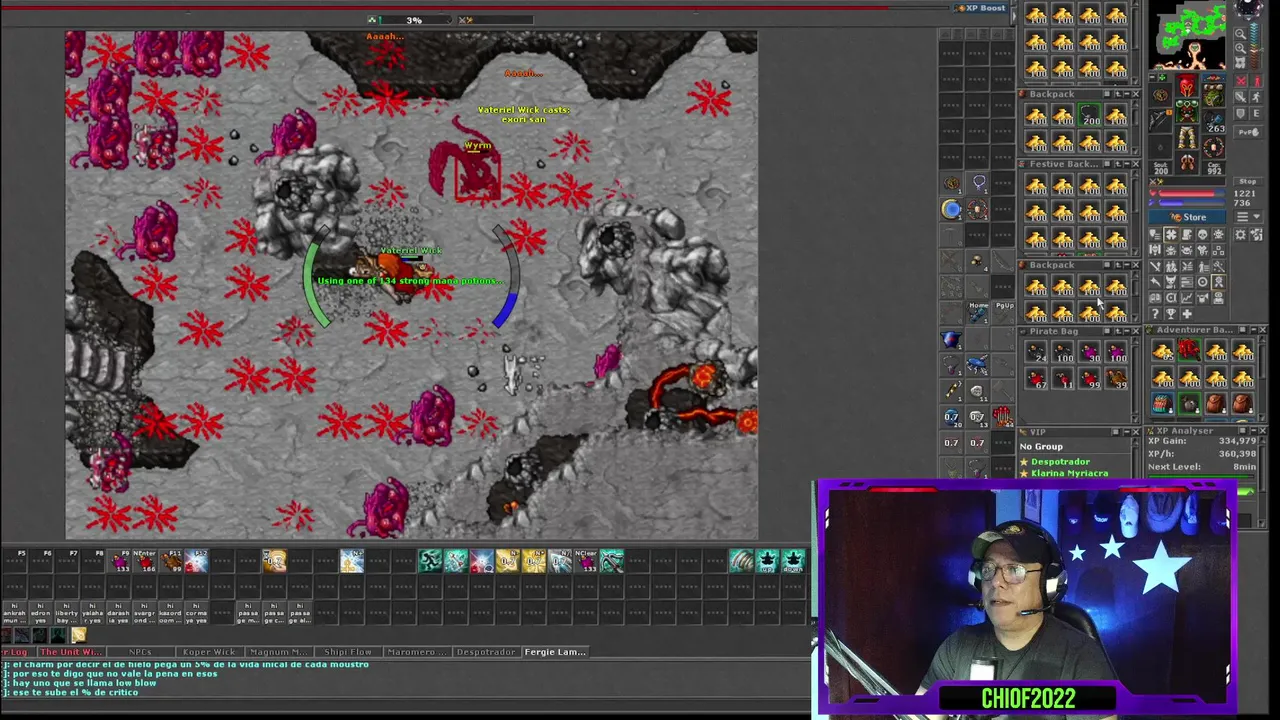
Task: Open The Unit Wi... chat tab
Action: tap(71, 652)
